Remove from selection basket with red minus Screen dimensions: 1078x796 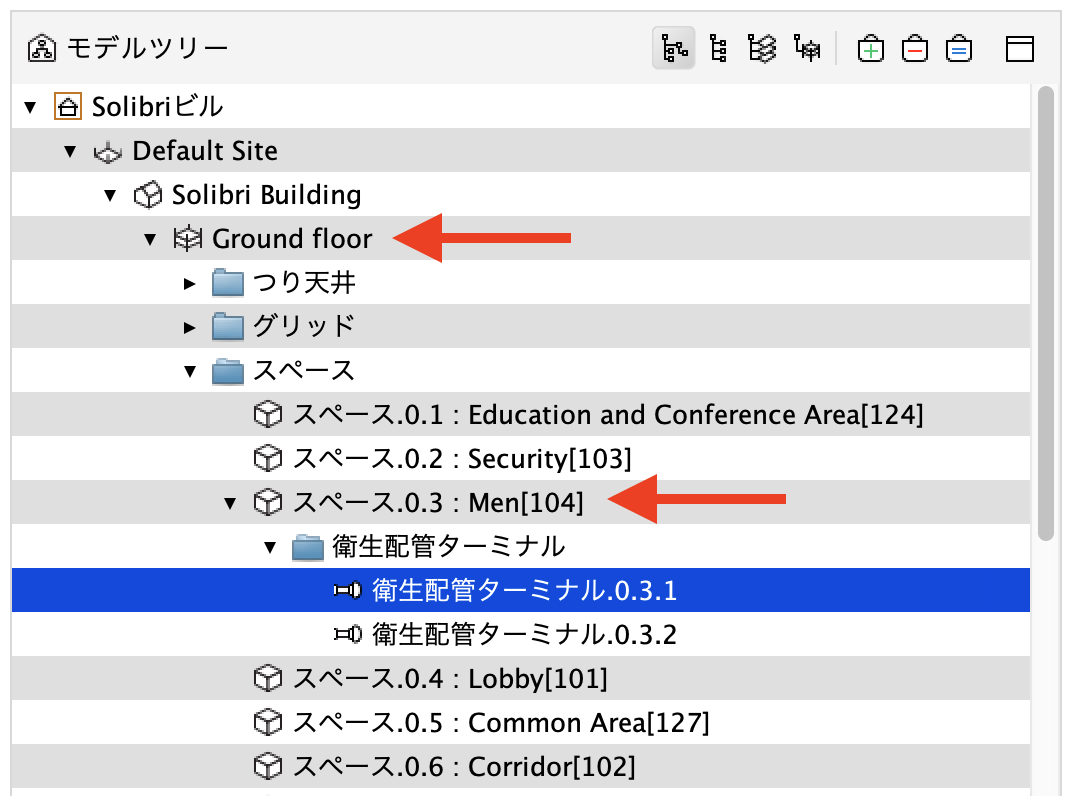(x=914, y=49)
